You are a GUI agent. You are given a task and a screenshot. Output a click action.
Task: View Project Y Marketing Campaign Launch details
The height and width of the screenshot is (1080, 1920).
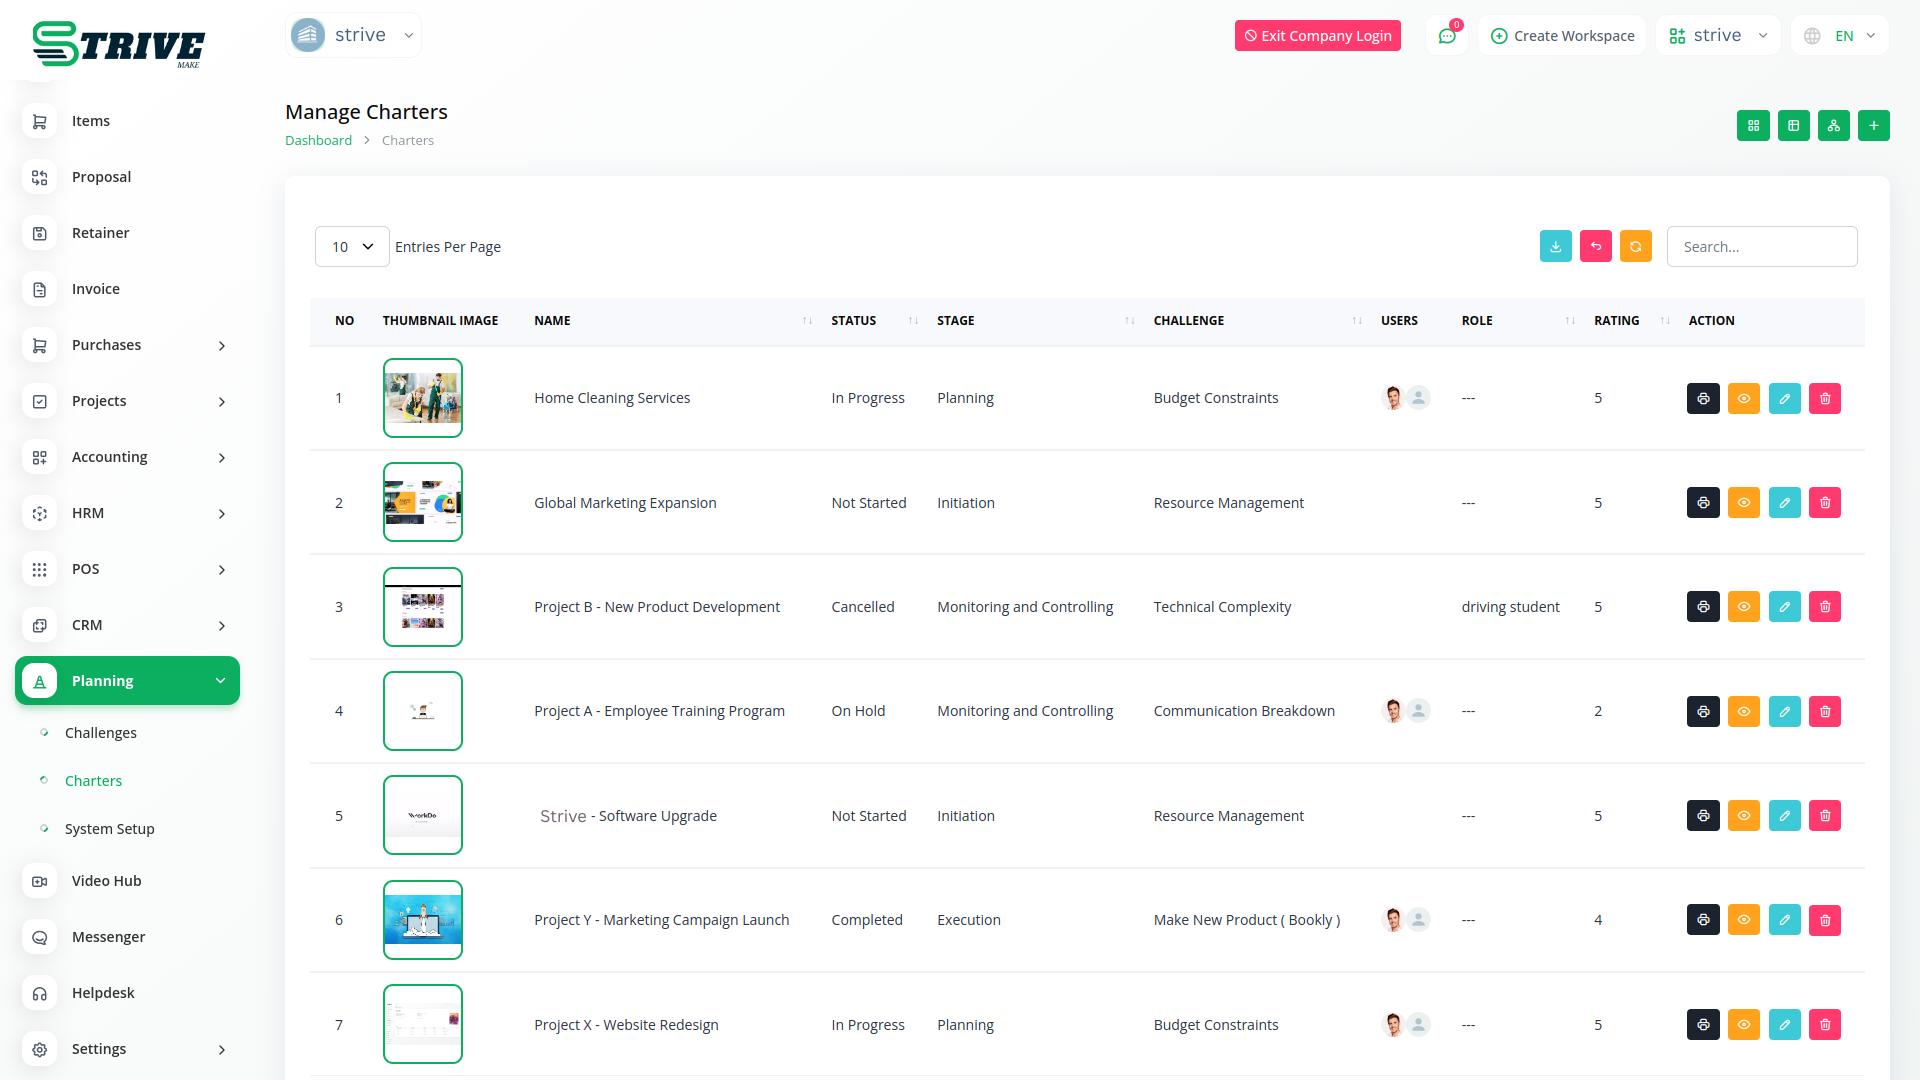click(x=1743, y=920)
